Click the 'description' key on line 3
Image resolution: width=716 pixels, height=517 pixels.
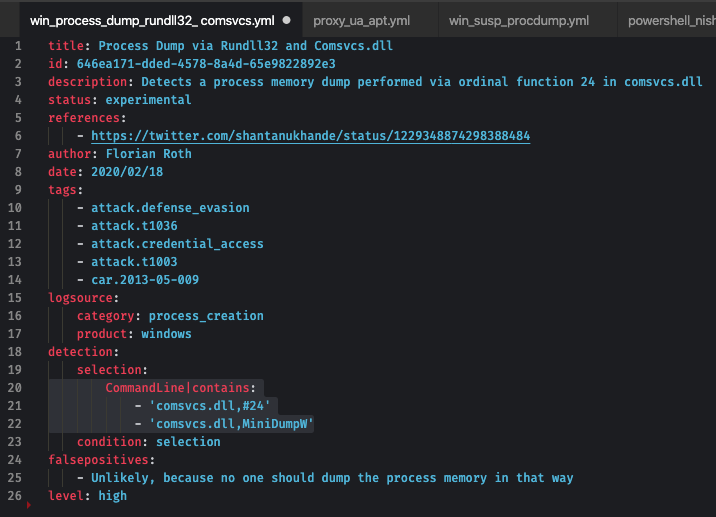(88, 82)
